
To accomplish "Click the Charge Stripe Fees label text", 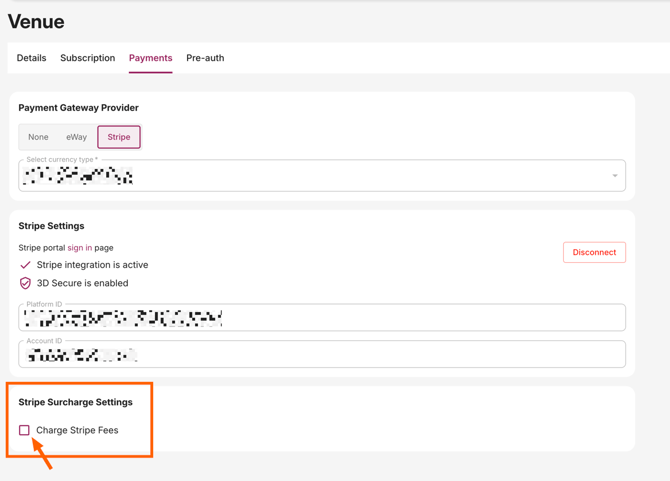I will (77, 430).
